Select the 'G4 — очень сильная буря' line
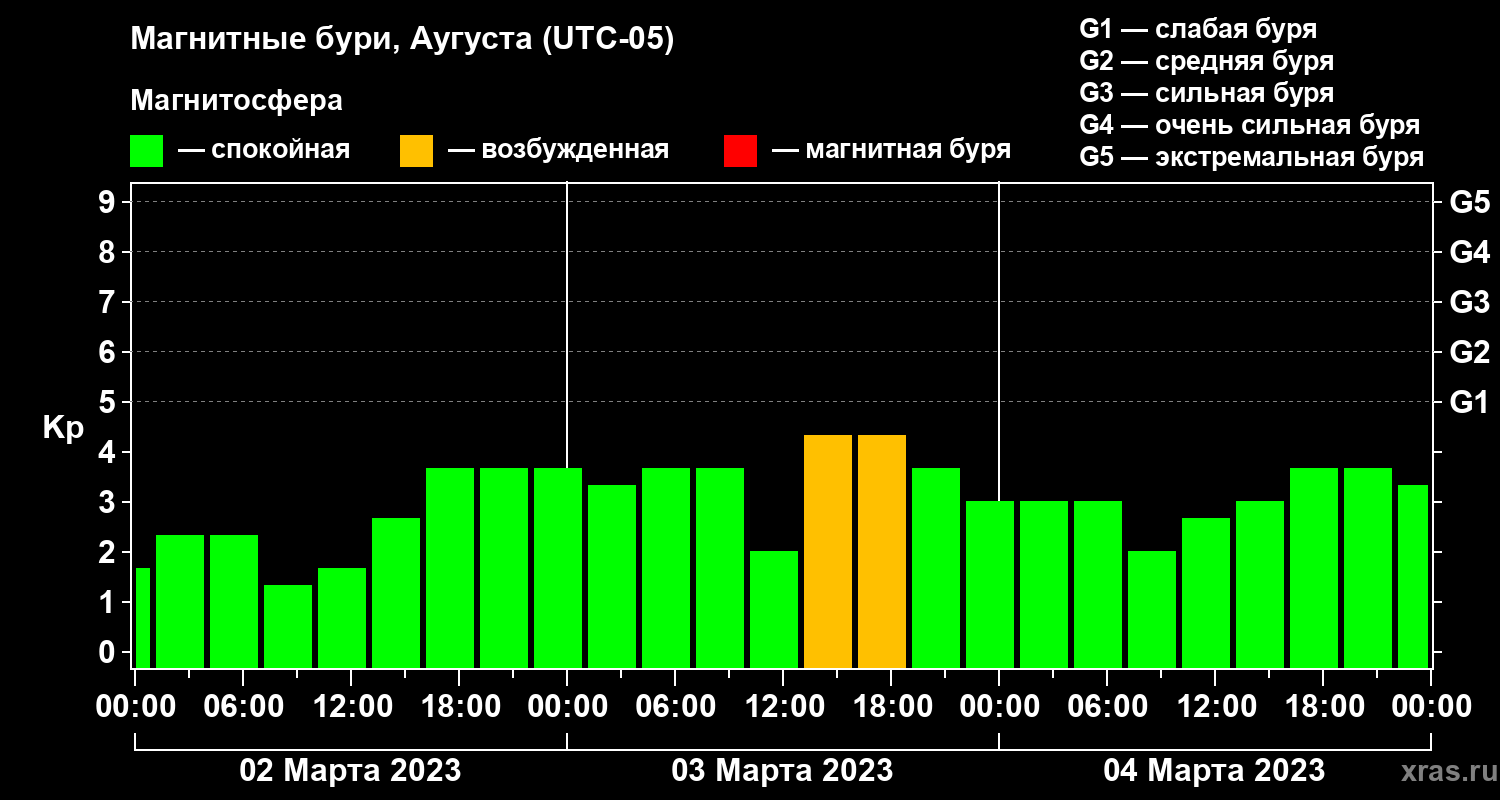 coord(1249,125)
